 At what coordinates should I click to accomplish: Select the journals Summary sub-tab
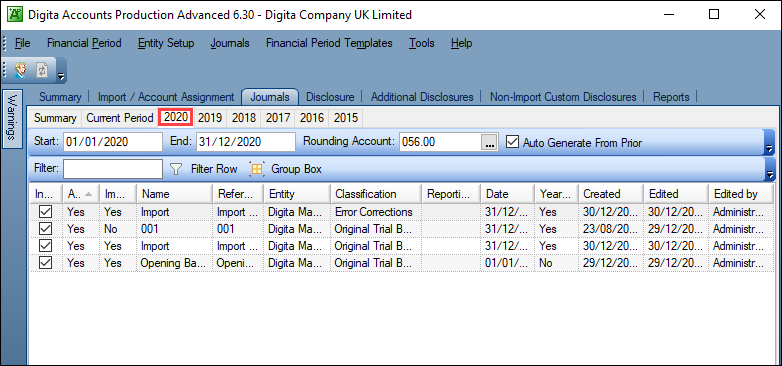(55, 118)
